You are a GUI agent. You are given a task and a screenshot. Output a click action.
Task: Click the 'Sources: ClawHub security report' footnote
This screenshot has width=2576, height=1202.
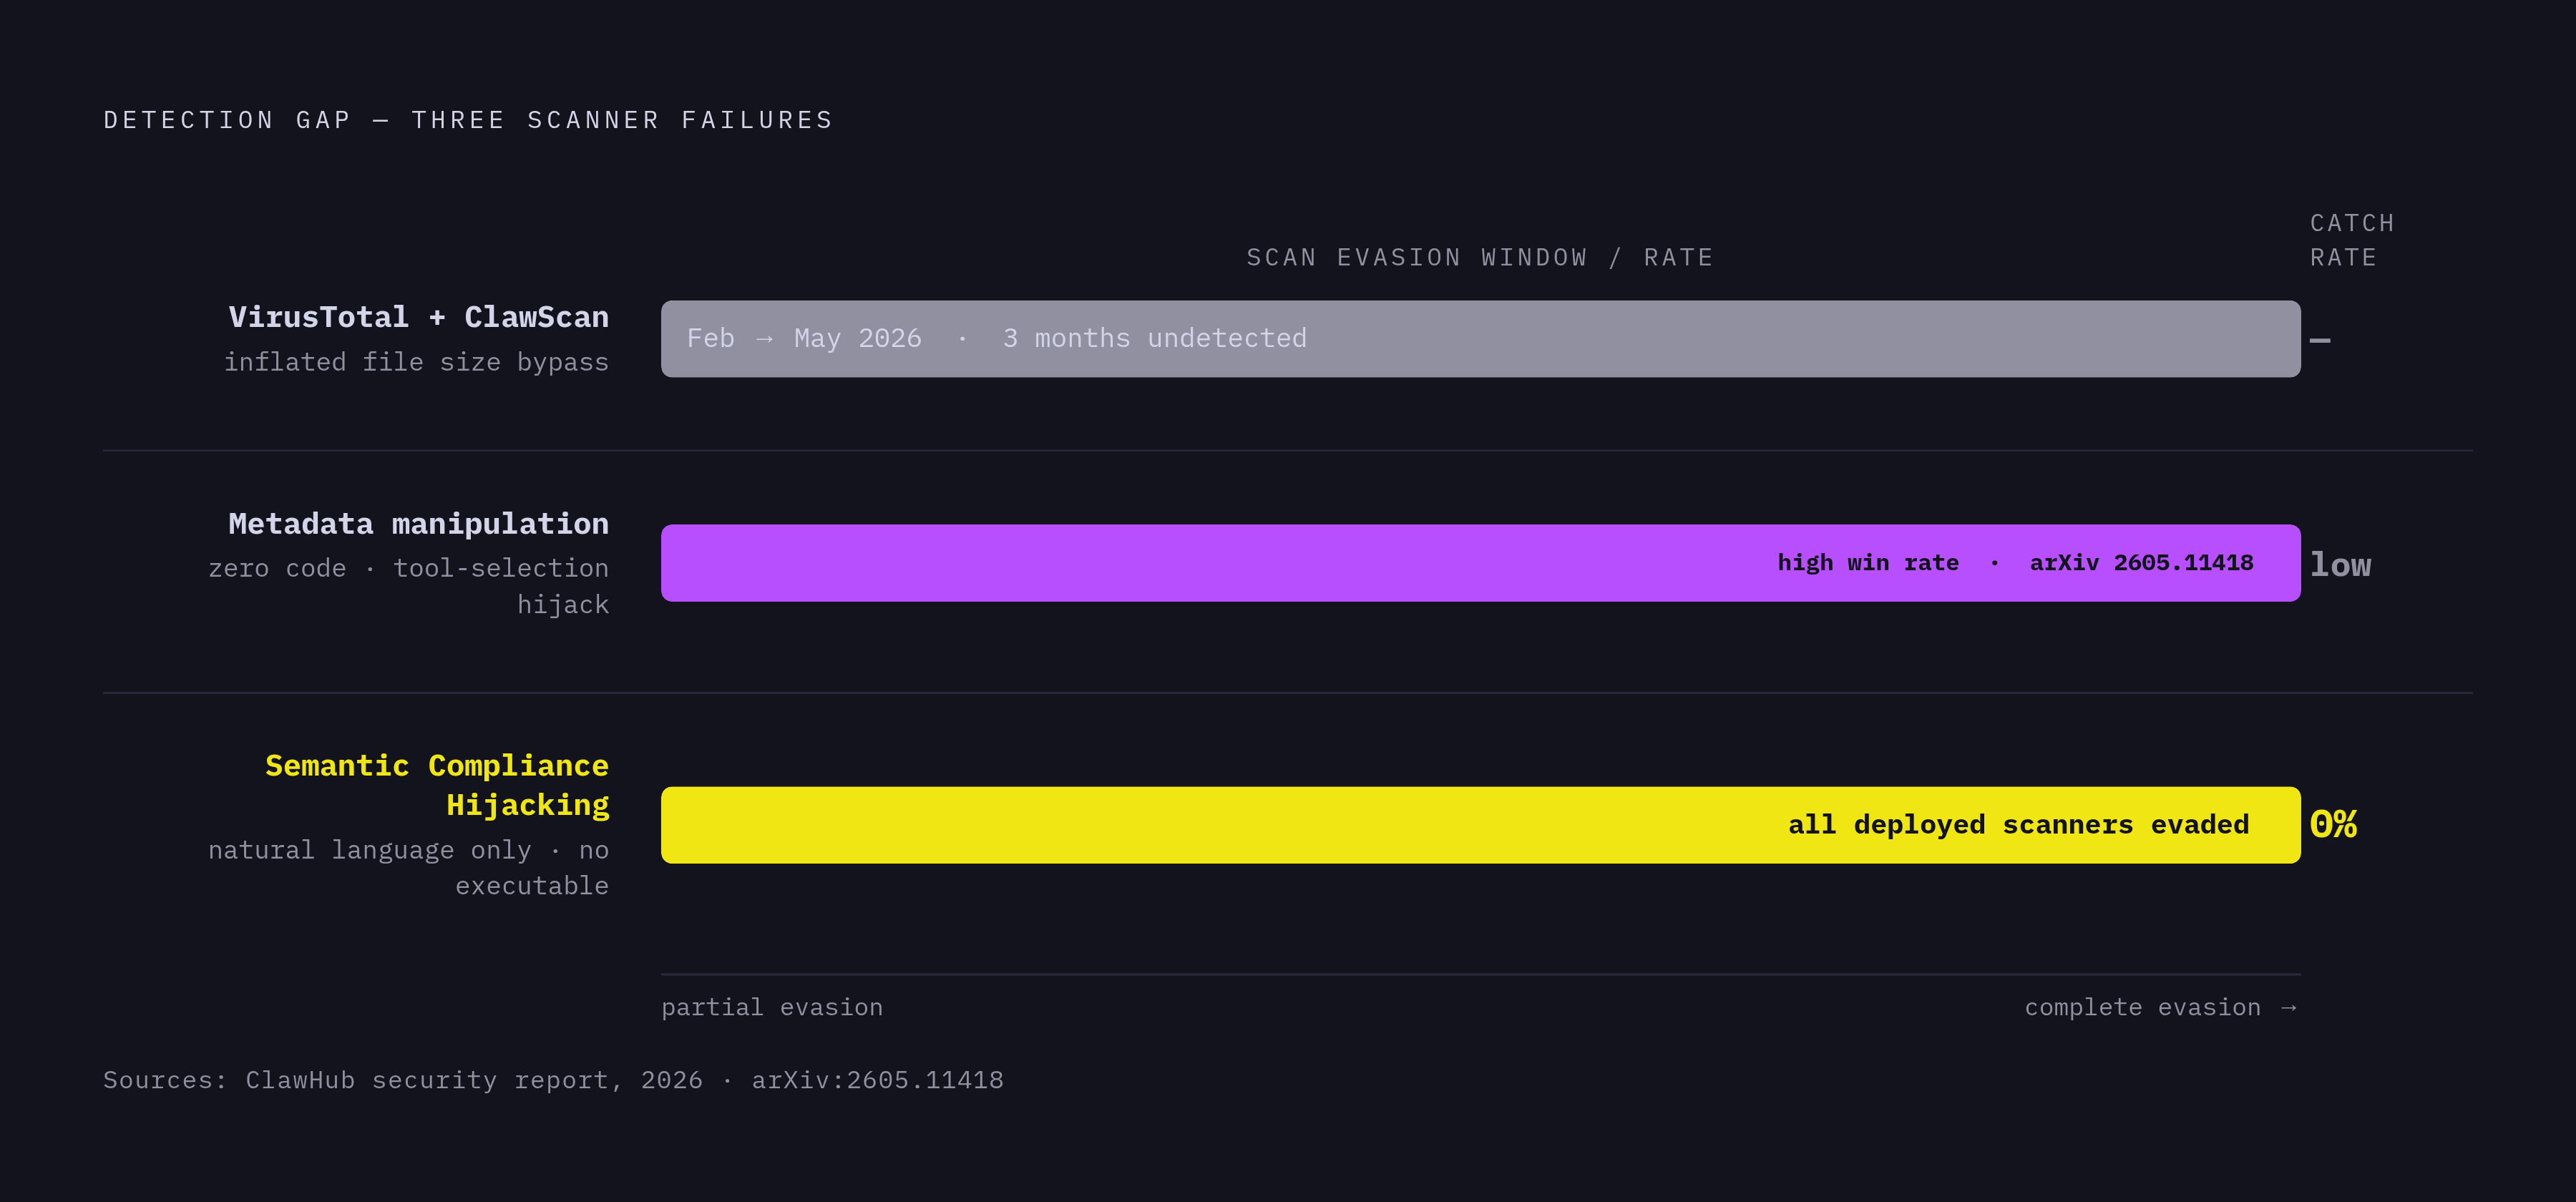point(553,1080)
